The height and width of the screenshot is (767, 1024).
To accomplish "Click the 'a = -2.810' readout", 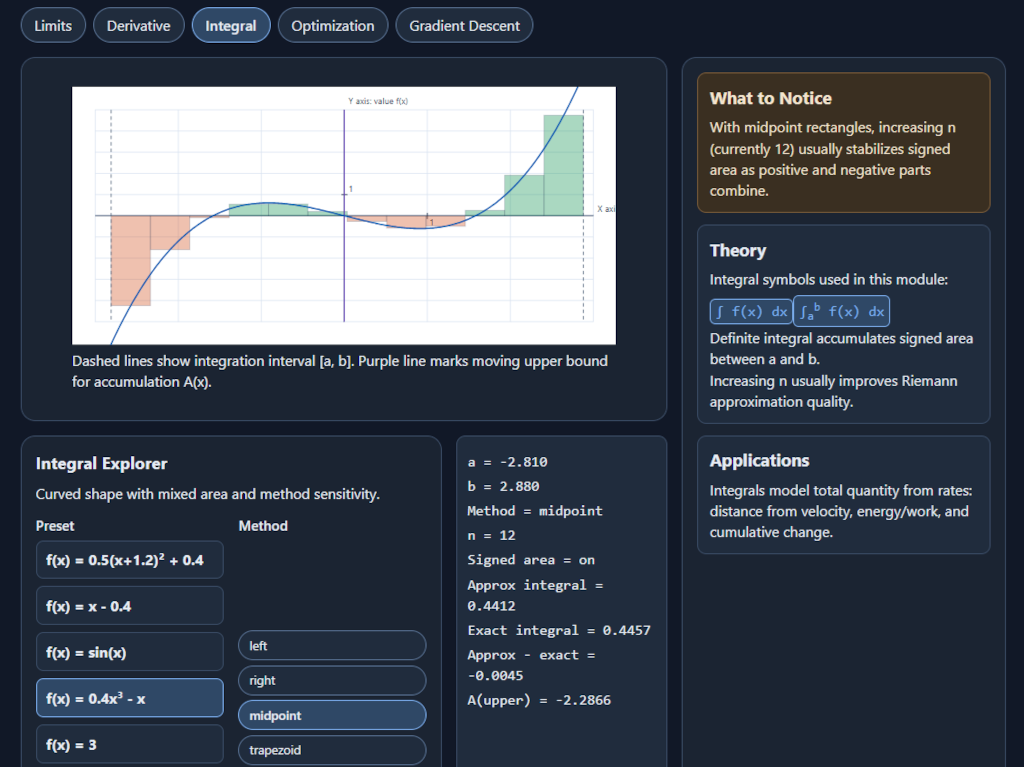I will (x=507, y=462).
